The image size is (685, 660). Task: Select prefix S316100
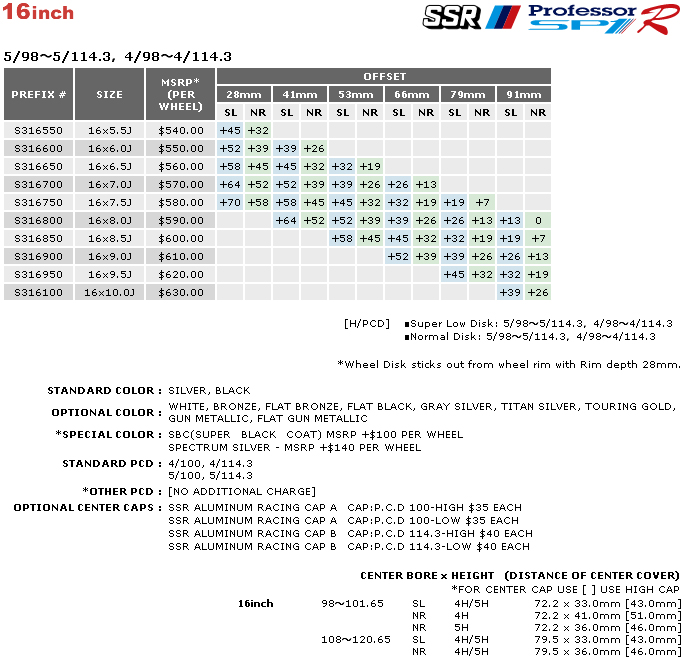click(38, 292)
